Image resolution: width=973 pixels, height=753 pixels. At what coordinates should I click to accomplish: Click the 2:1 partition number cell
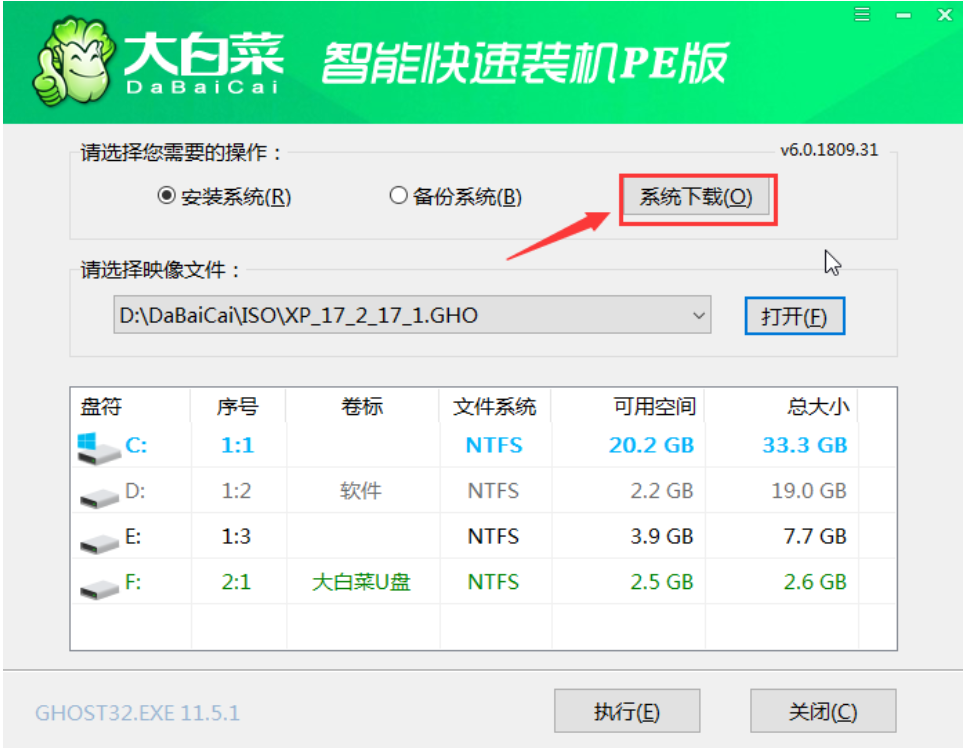point(236,582)
